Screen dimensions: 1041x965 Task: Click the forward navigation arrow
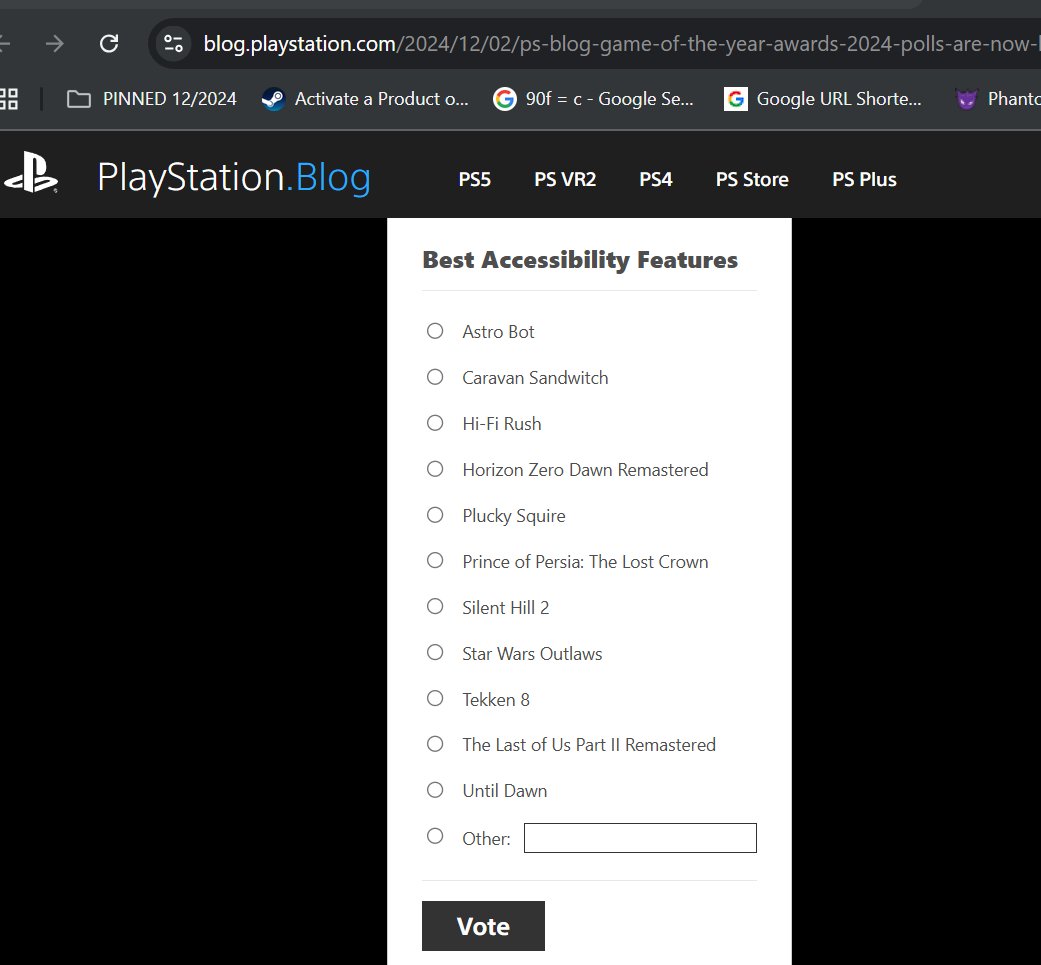[x=54, y=43]
